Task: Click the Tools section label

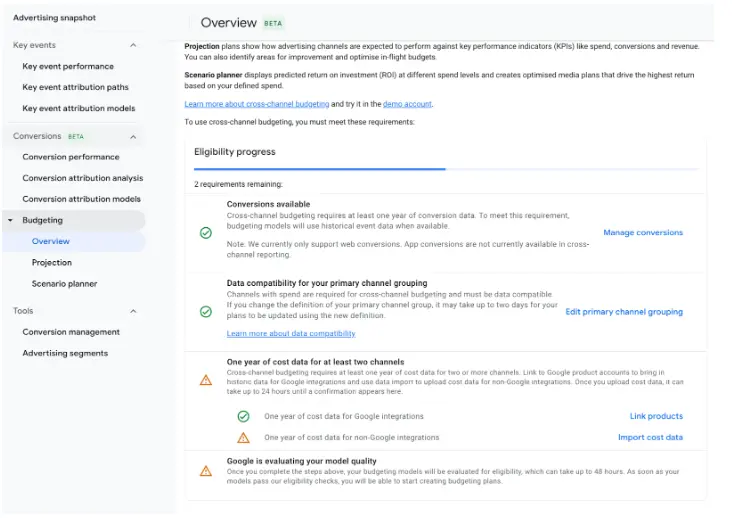Action: [x=23, y=311]
